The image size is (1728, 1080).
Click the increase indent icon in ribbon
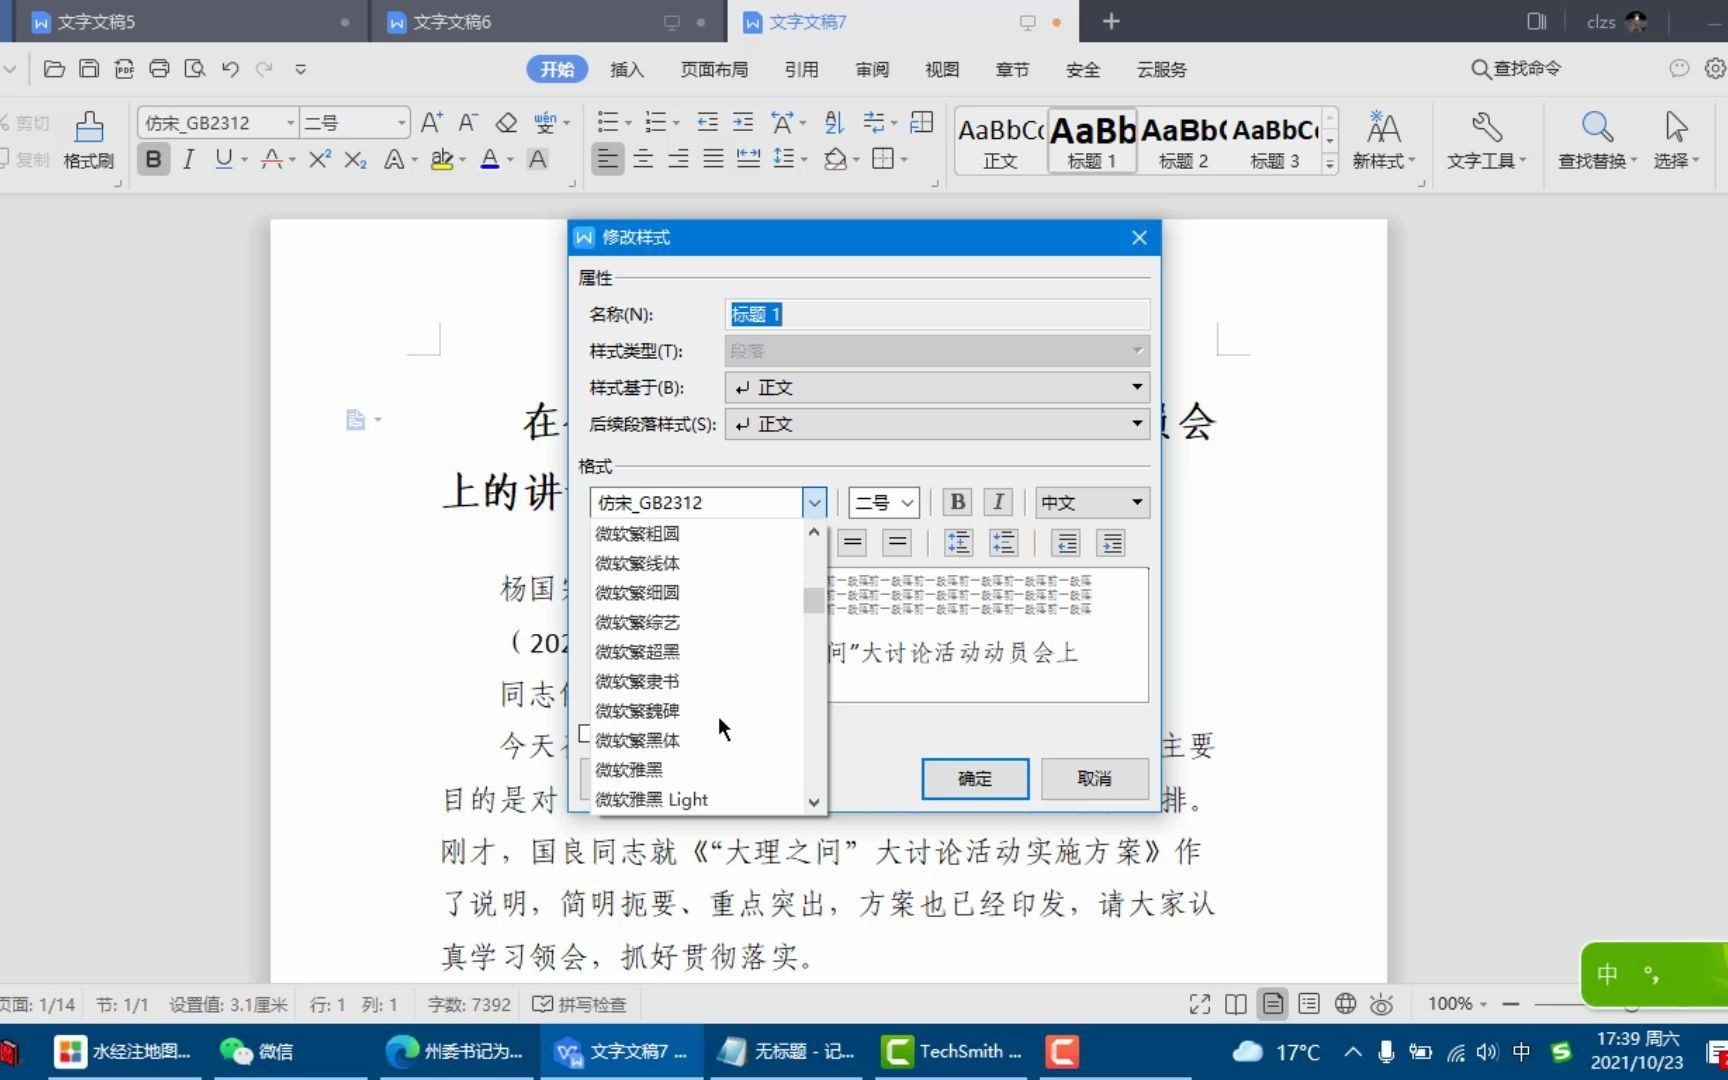(x=743, y=123)
